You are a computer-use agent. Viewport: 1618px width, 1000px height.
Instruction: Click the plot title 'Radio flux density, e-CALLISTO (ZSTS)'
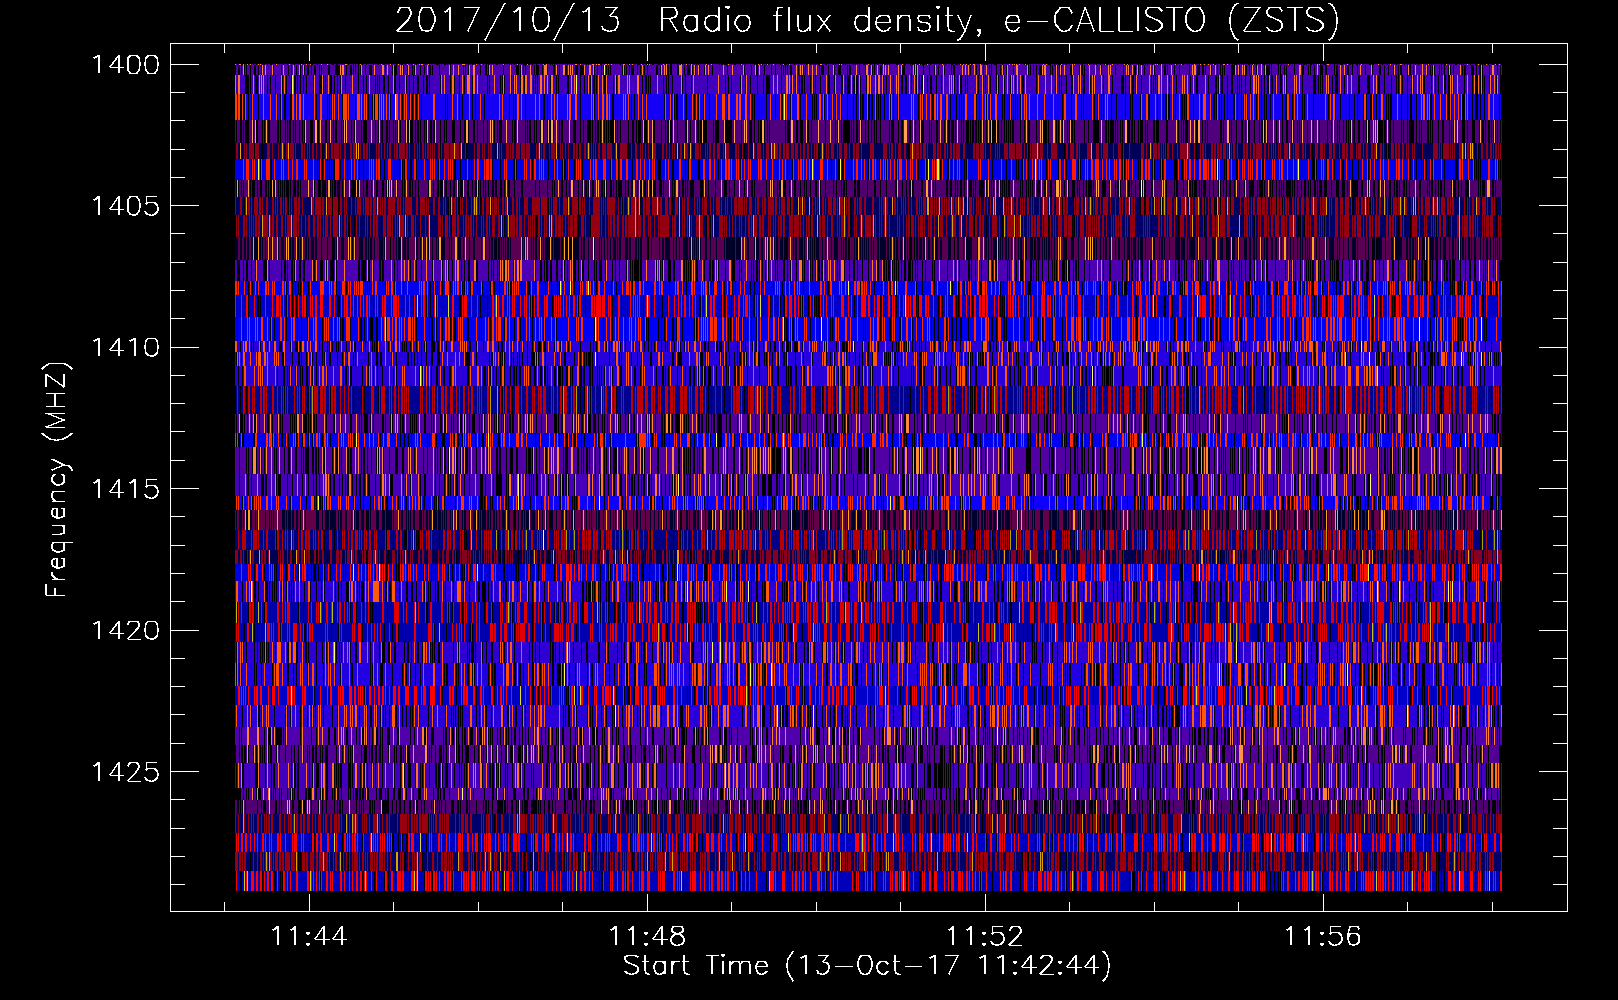coord(998,21)
